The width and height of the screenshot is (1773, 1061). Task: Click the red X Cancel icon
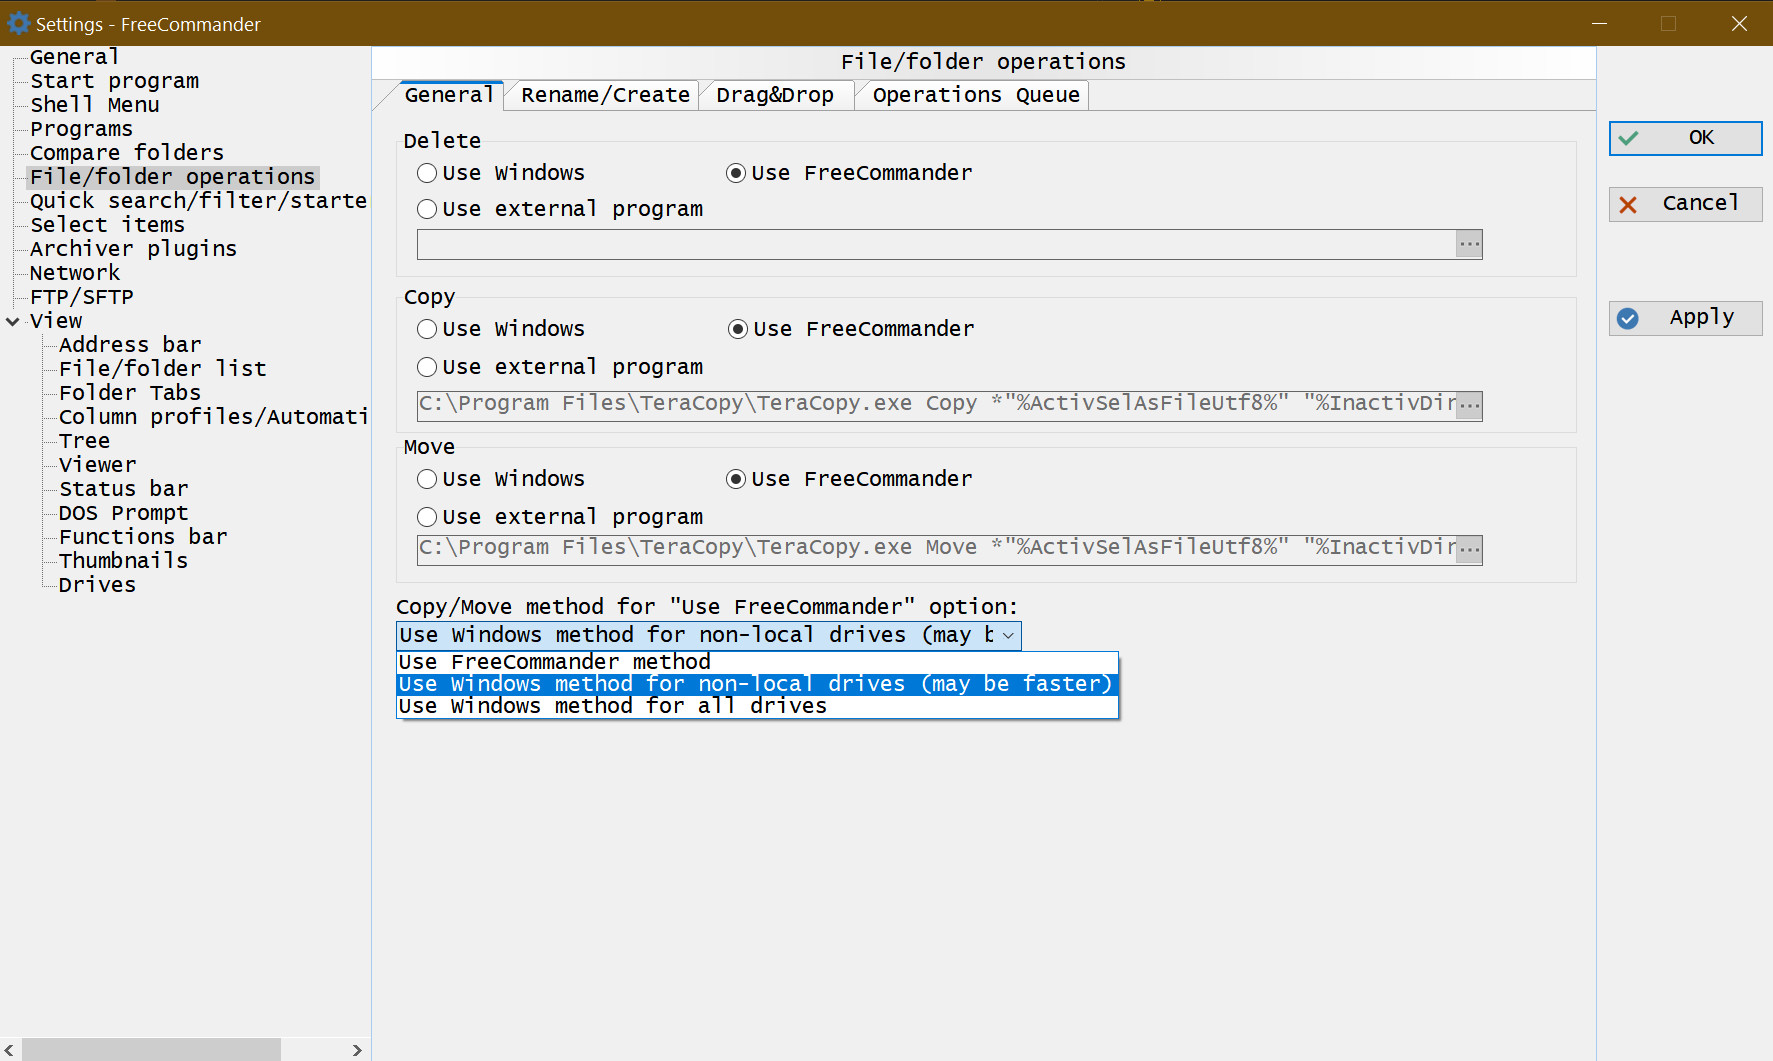(x=1628, y=204)
